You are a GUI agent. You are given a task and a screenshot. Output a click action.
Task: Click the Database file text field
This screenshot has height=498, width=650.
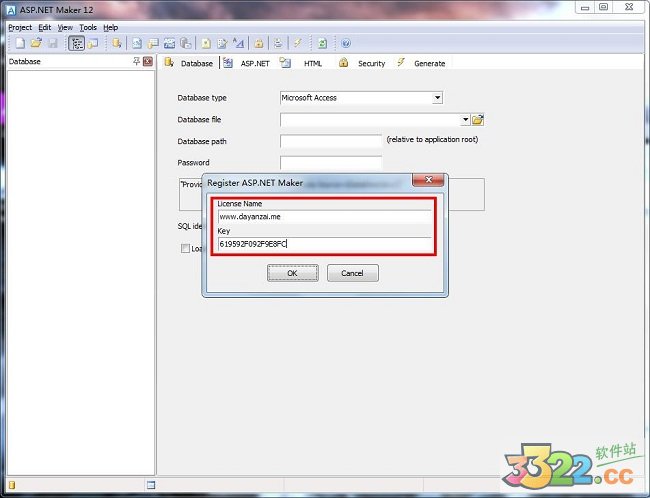pos(371,120)
